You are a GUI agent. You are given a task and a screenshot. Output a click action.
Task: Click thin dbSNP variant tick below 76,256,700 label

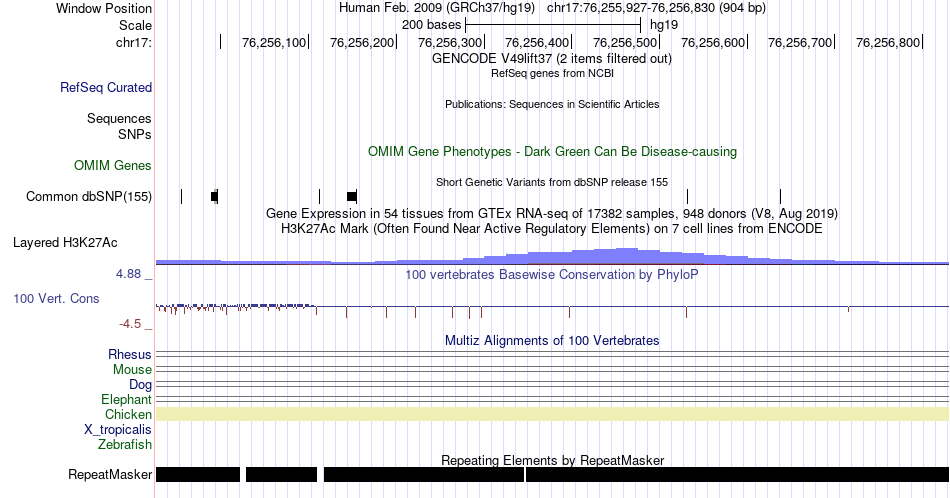coord(780,196)
